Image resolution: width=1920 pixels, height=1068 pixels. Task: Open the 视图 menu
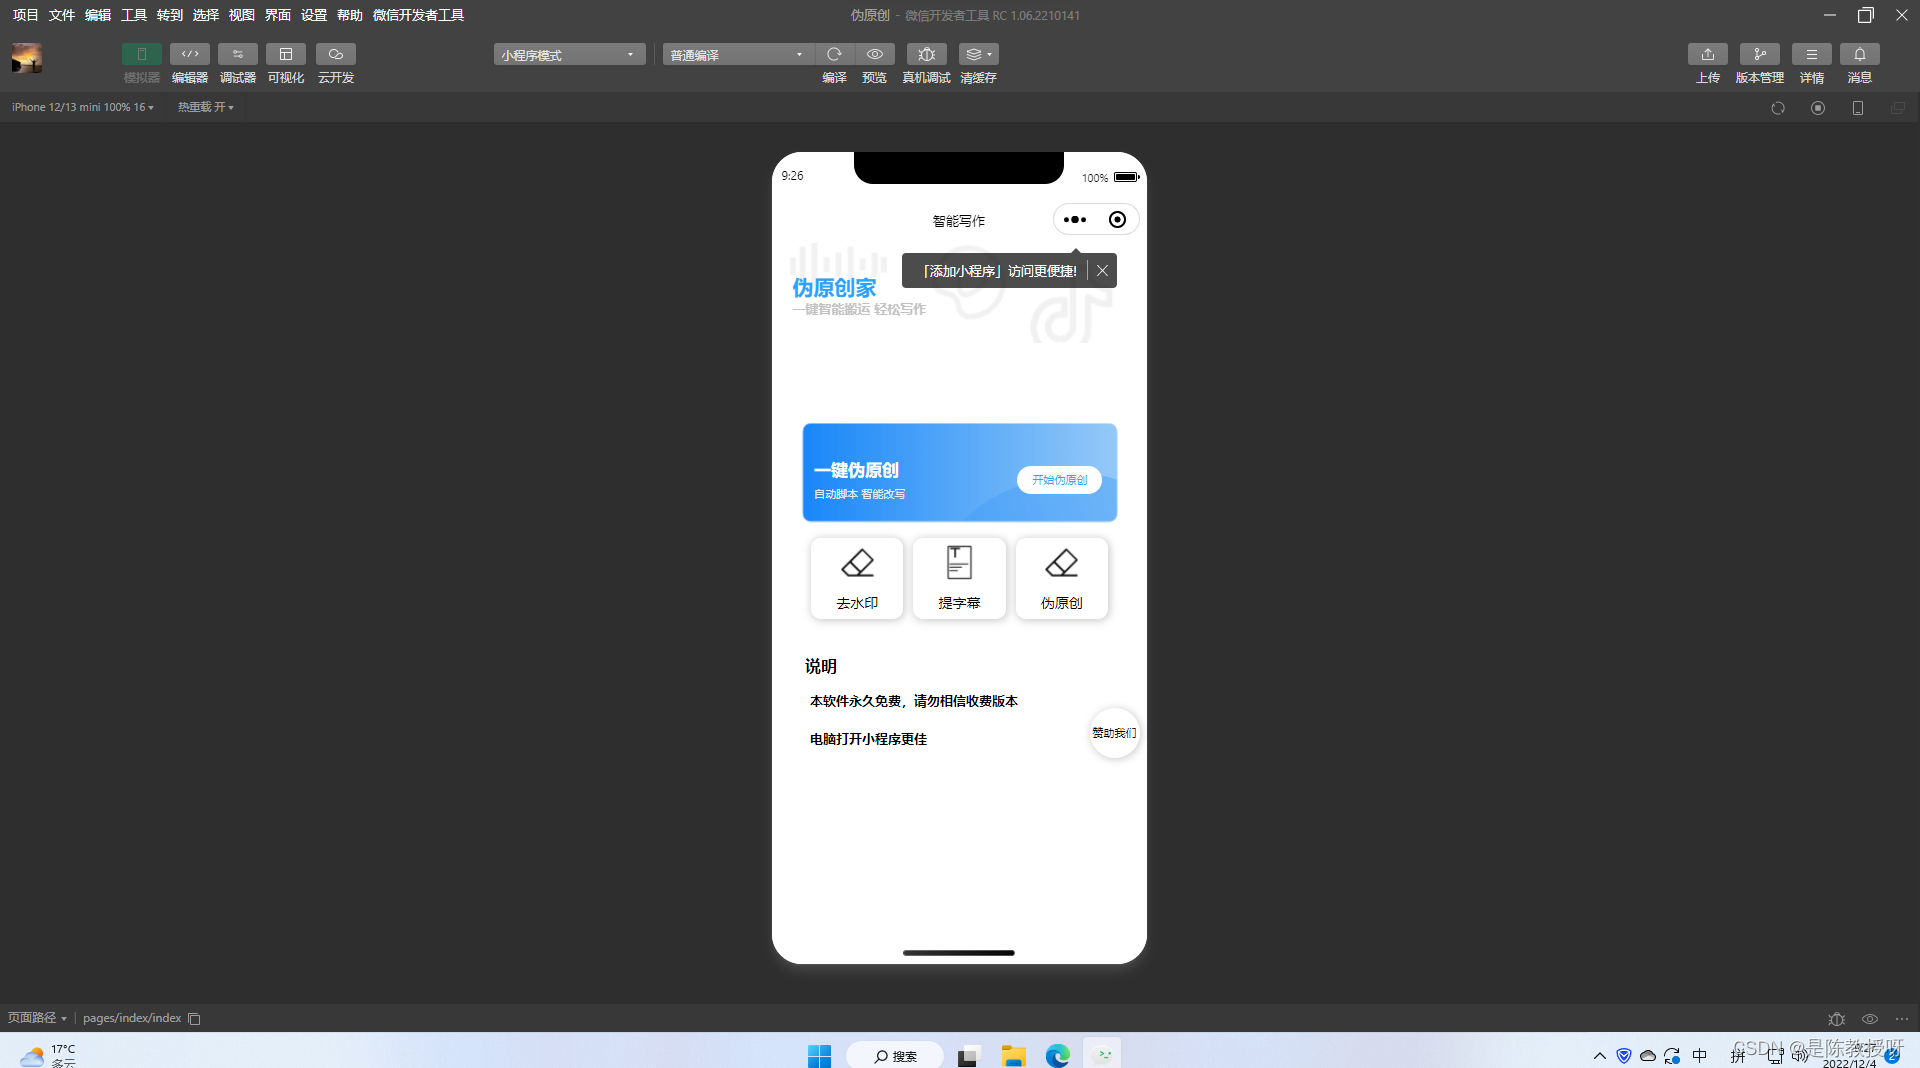pos(242,15)
